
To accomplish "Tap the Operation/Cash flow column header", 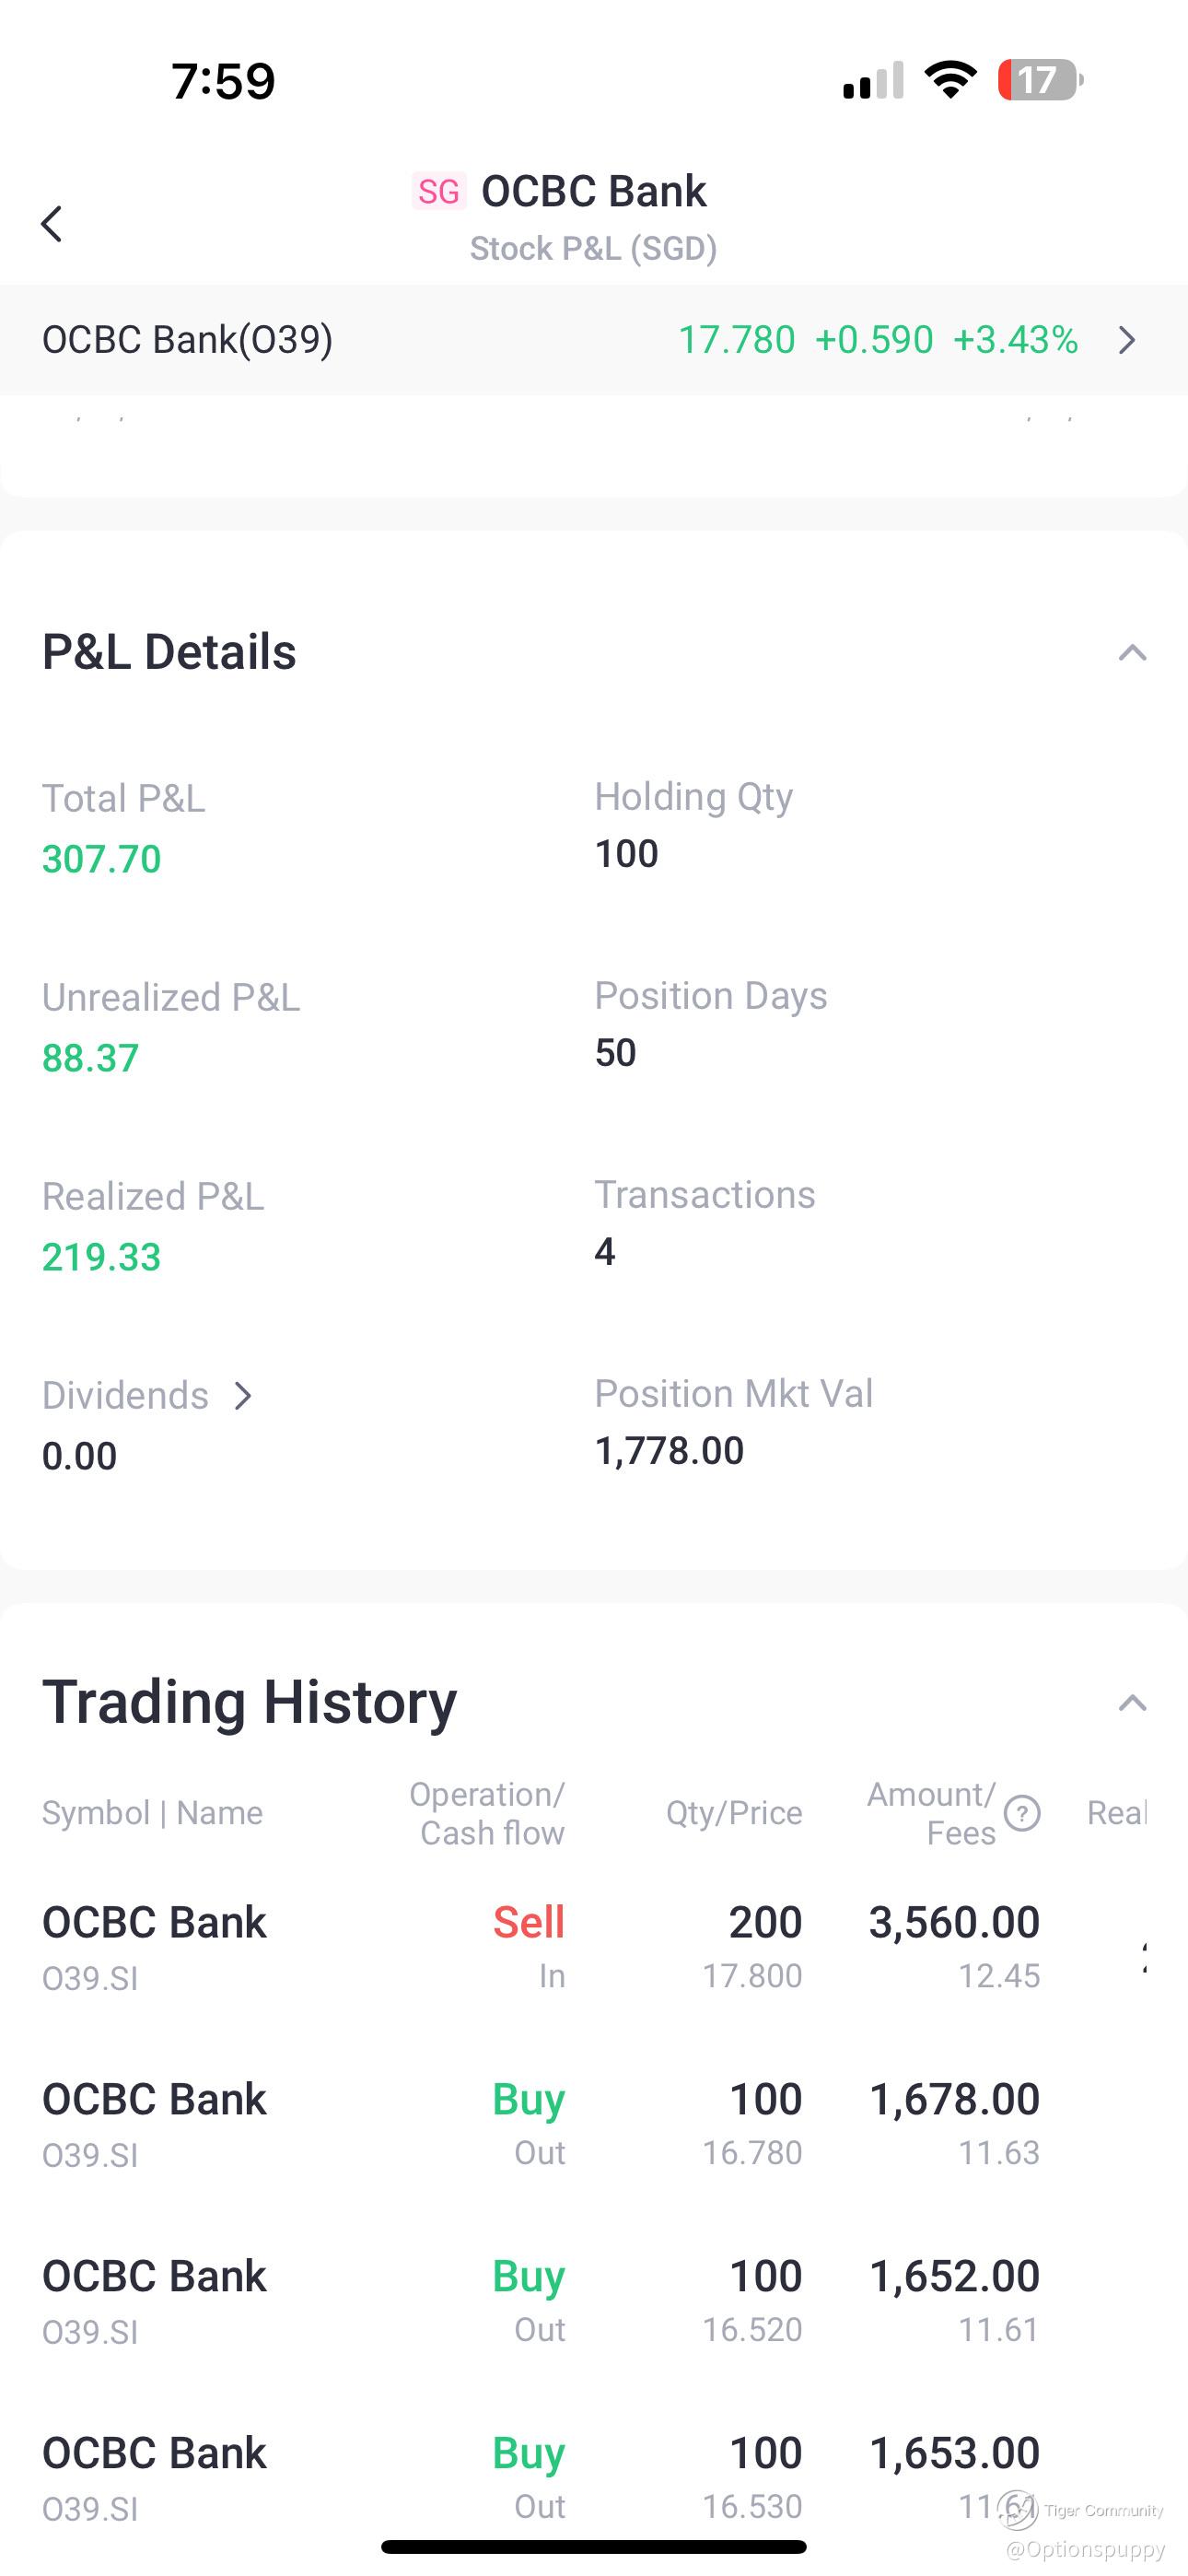I will pos(487,1813).
